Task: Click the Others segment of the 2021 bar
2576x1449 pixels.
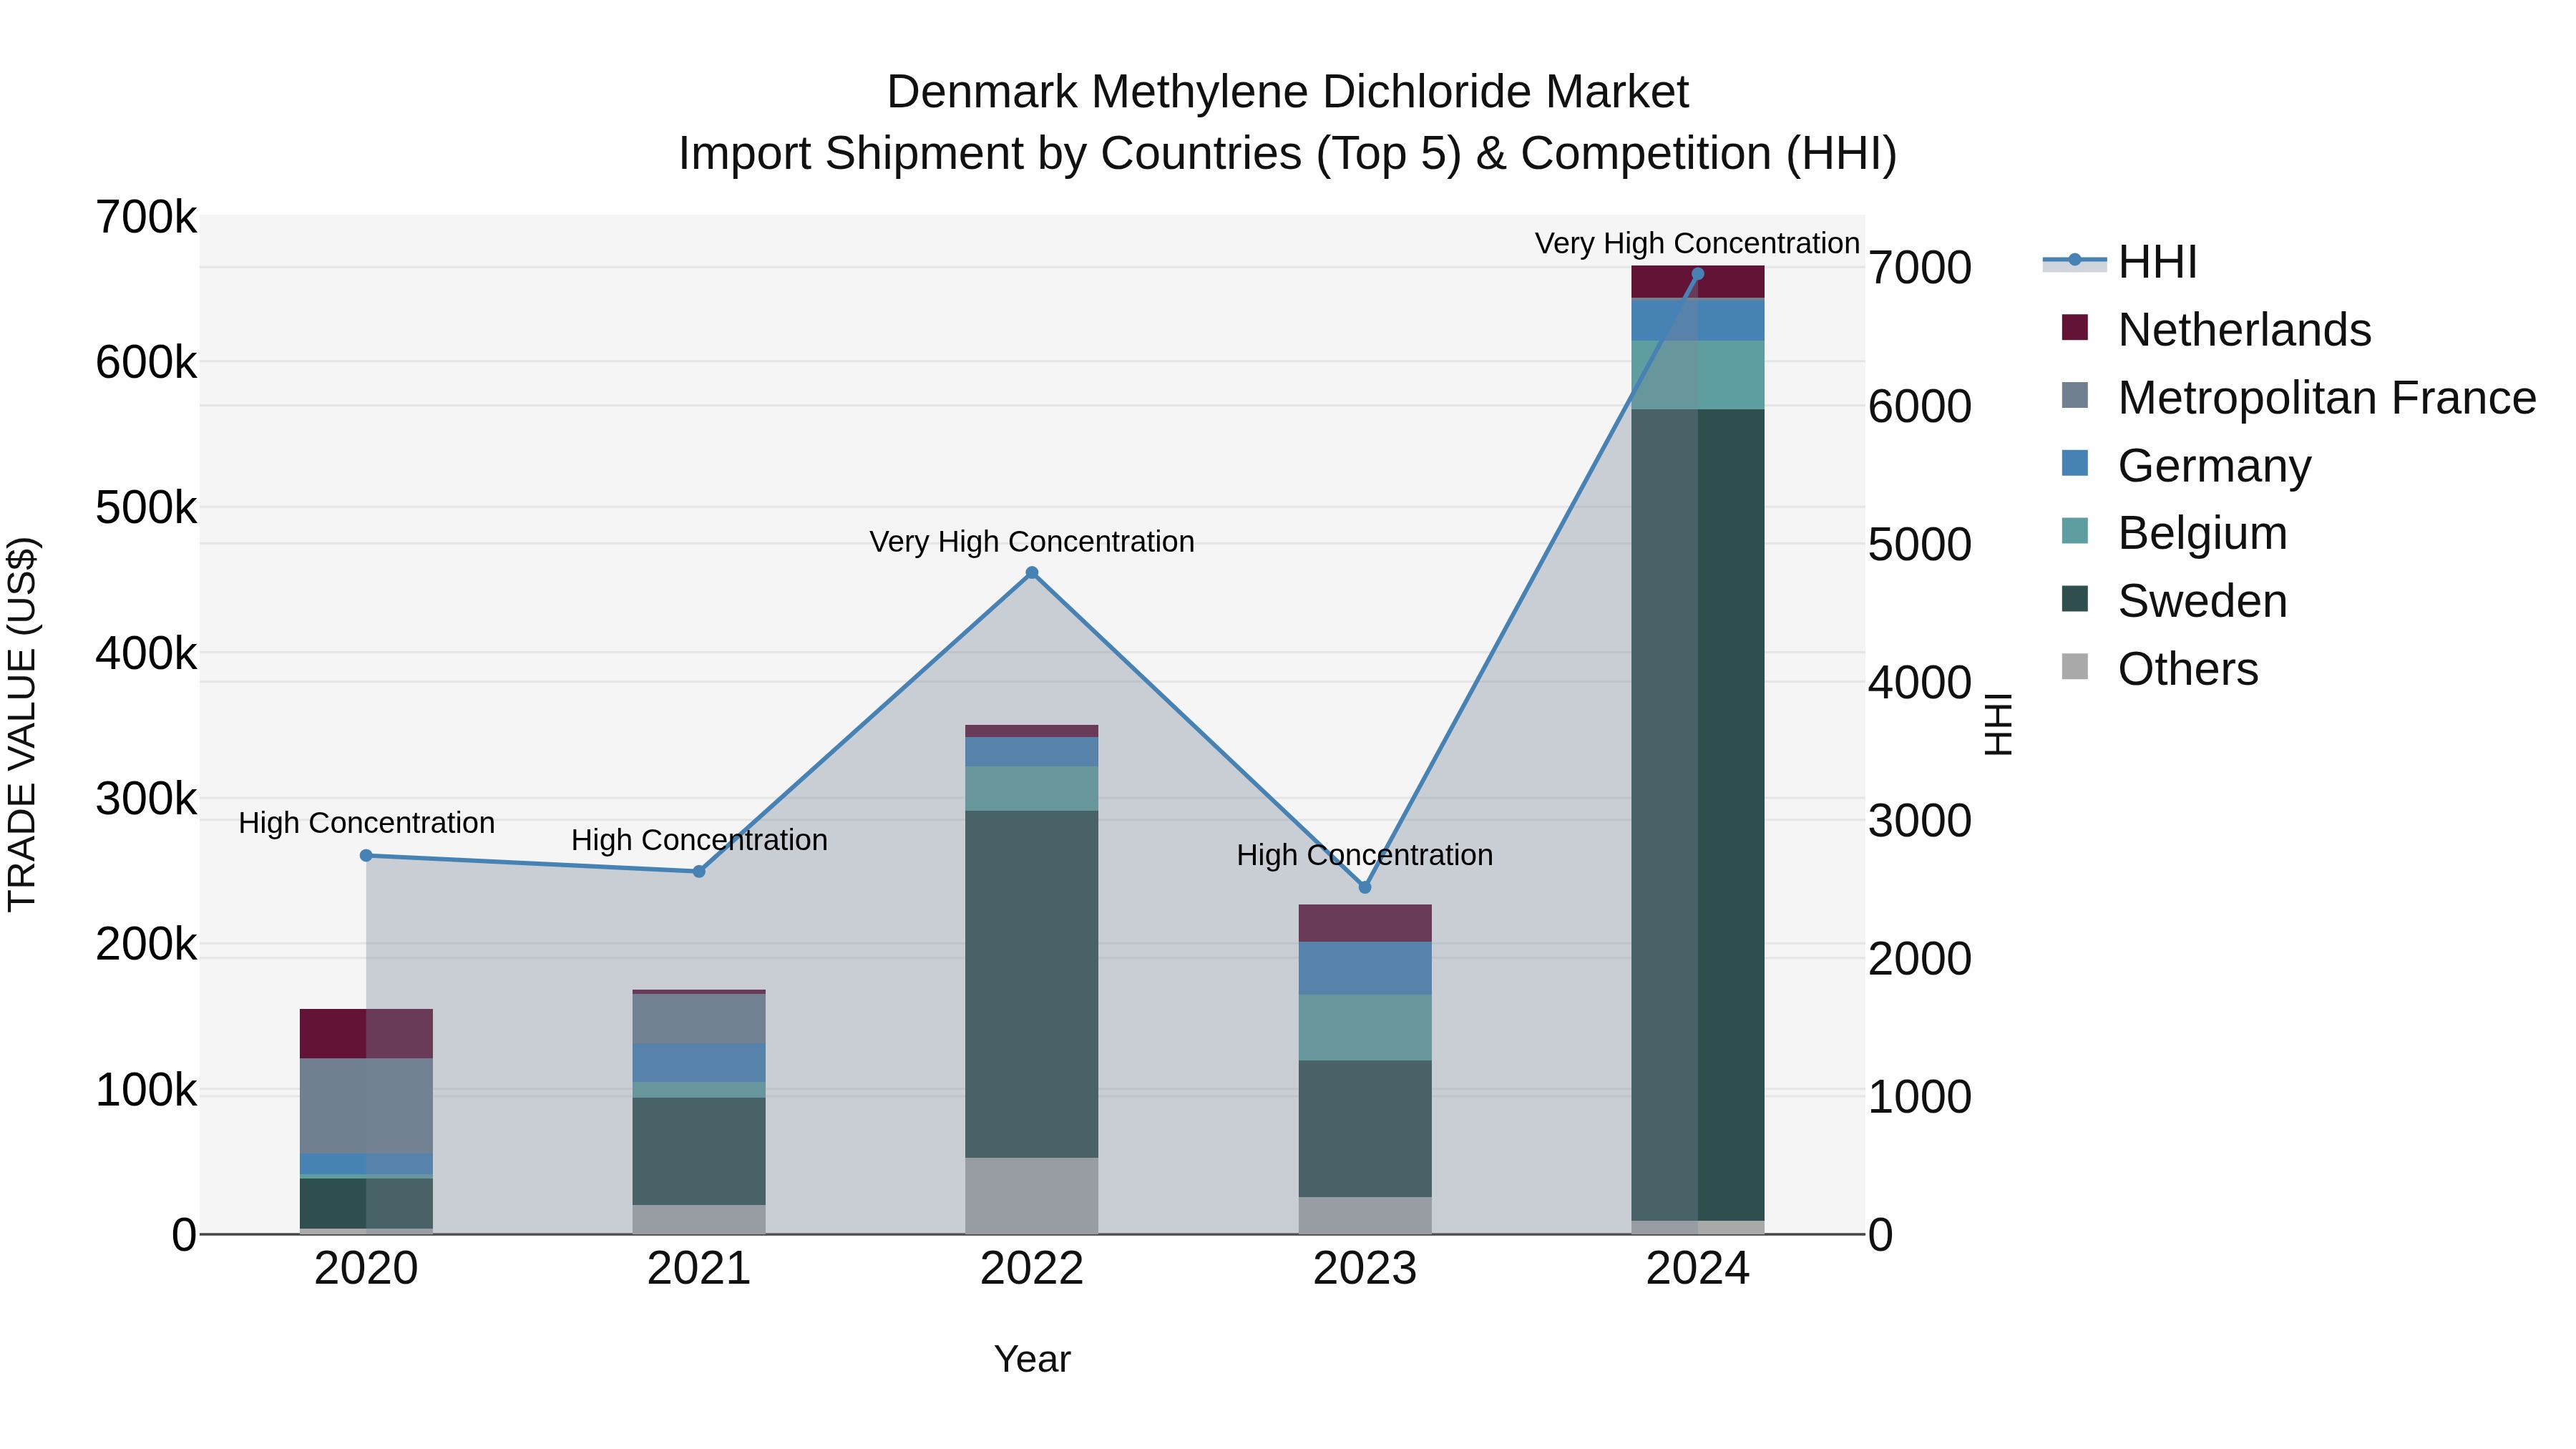Action: point(699,1219)
